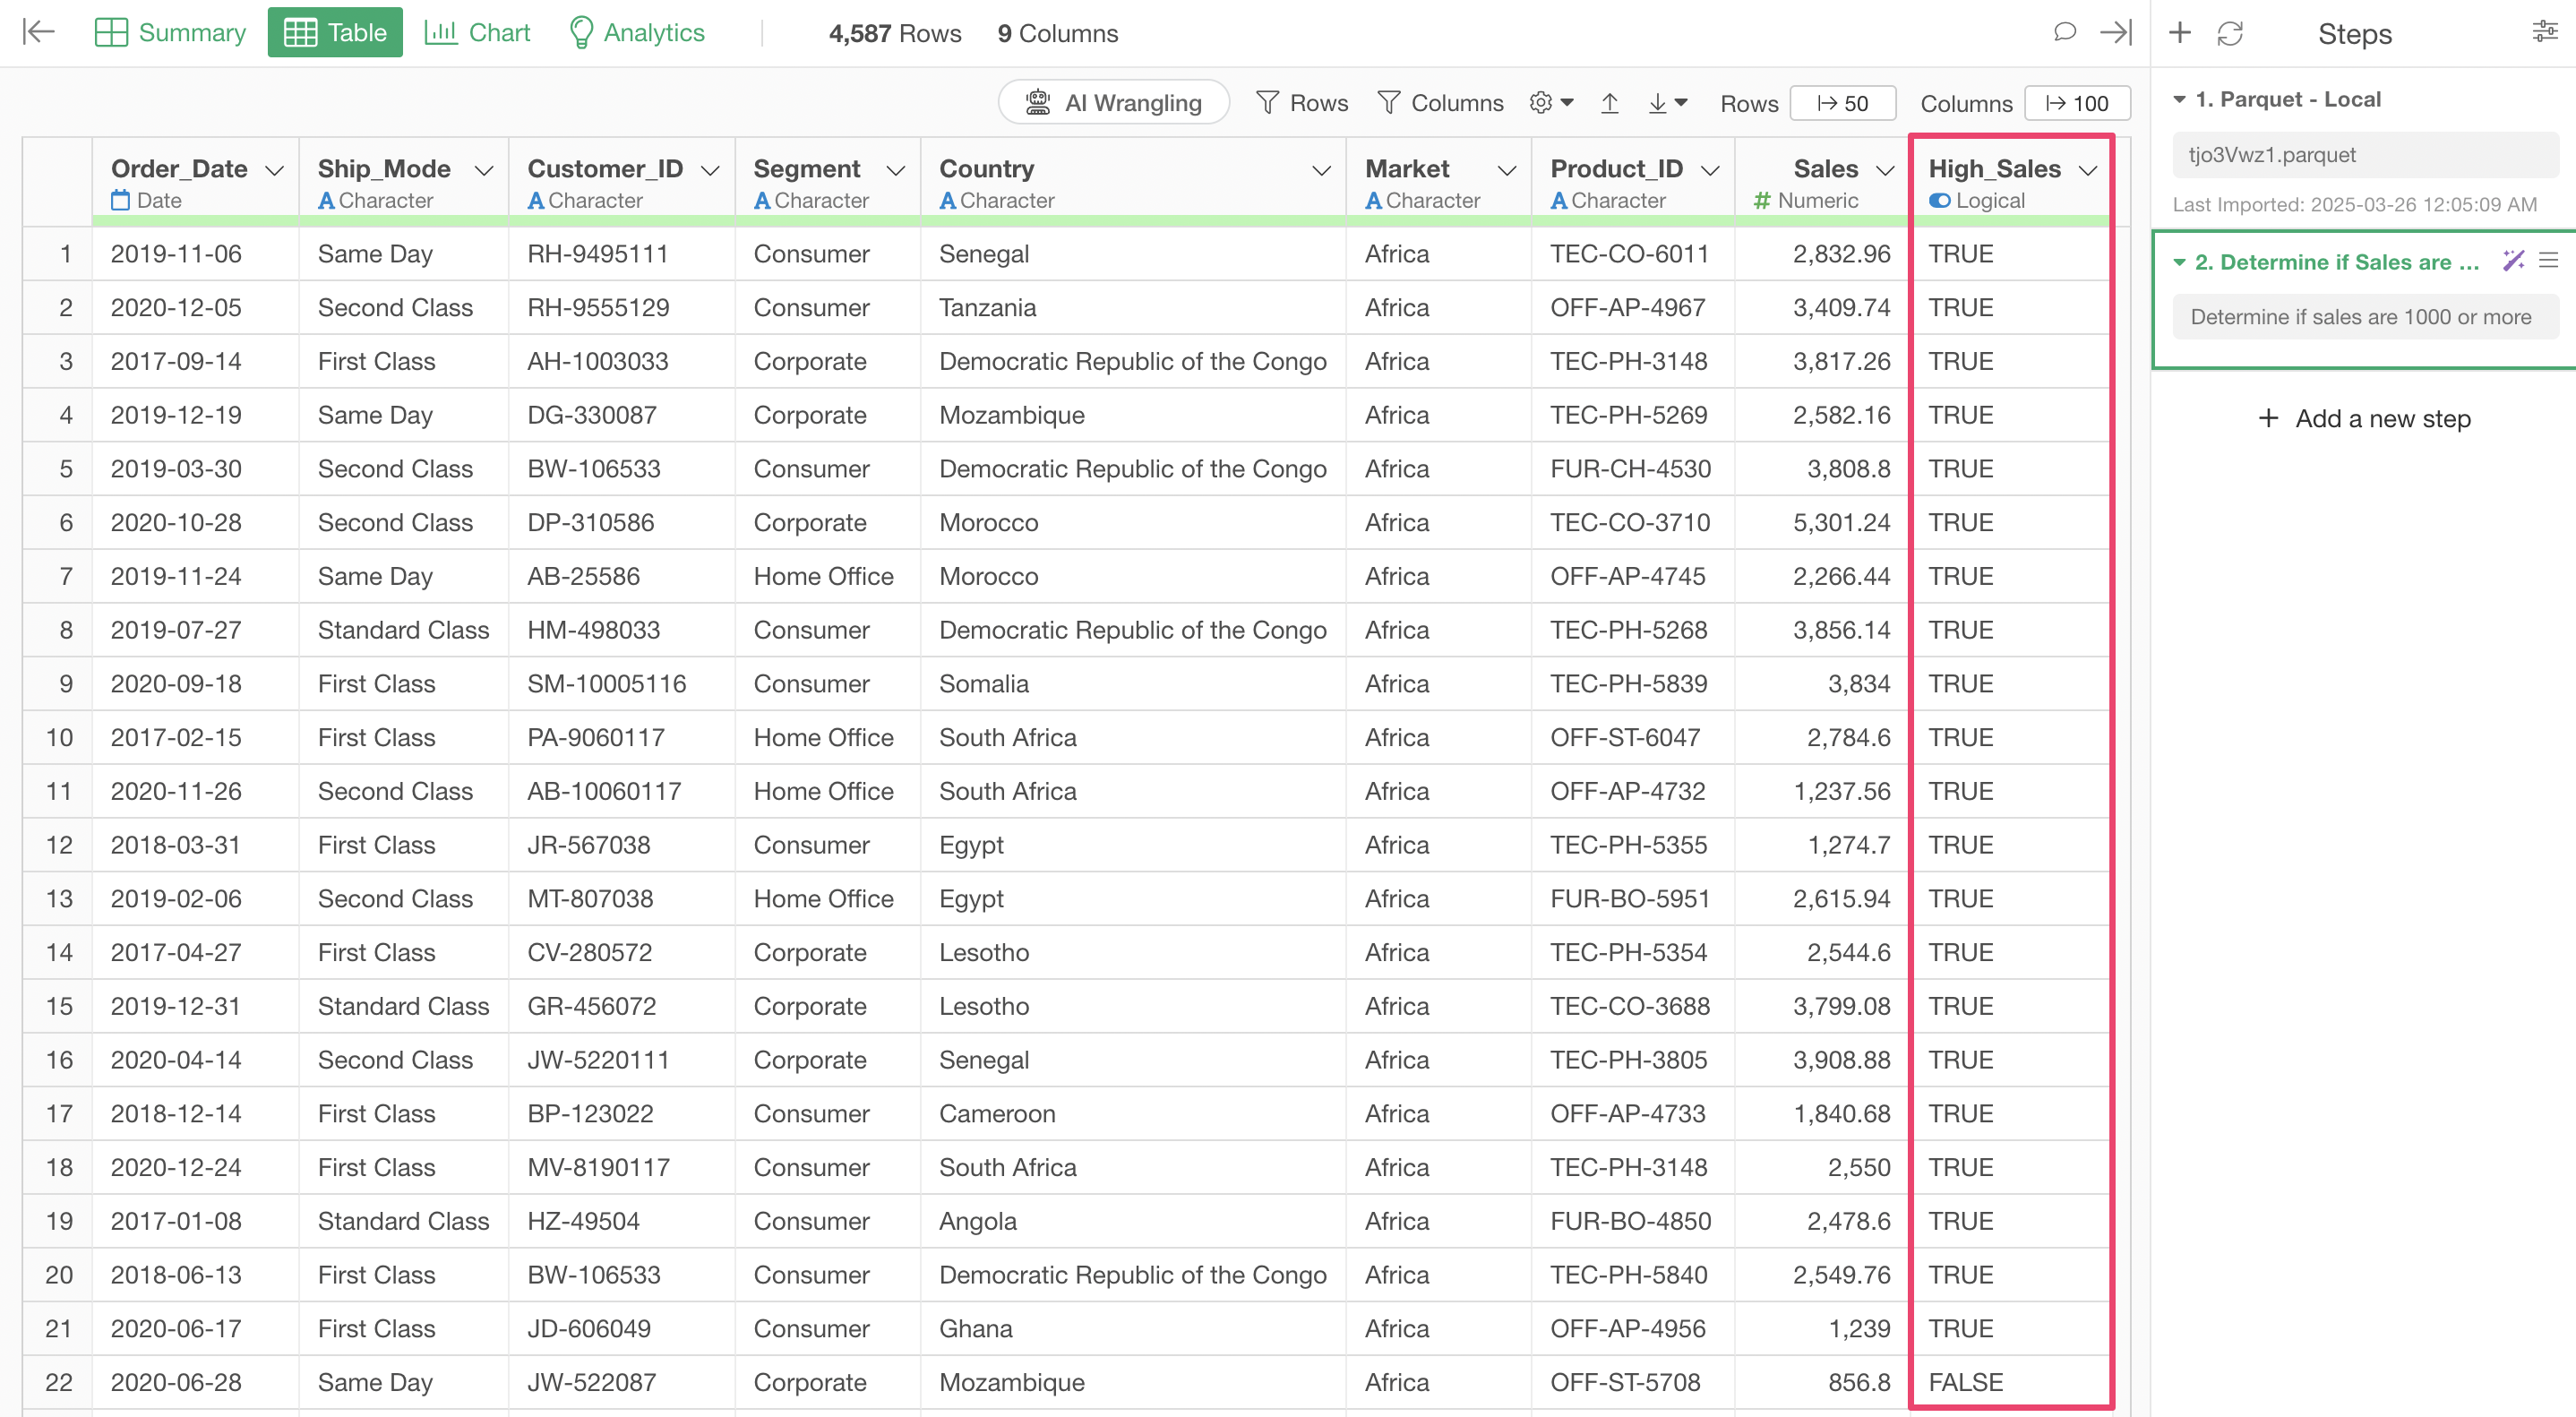Collapse the right Steps panel arrow
The image size is (2576, 1417).
pyautogui.click(x=2115, y=32)
